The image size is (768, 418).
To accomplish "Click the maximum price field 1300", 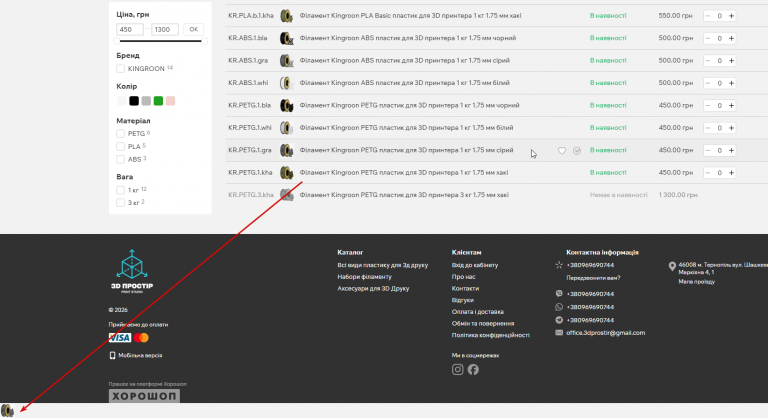I will coord(165,29).
